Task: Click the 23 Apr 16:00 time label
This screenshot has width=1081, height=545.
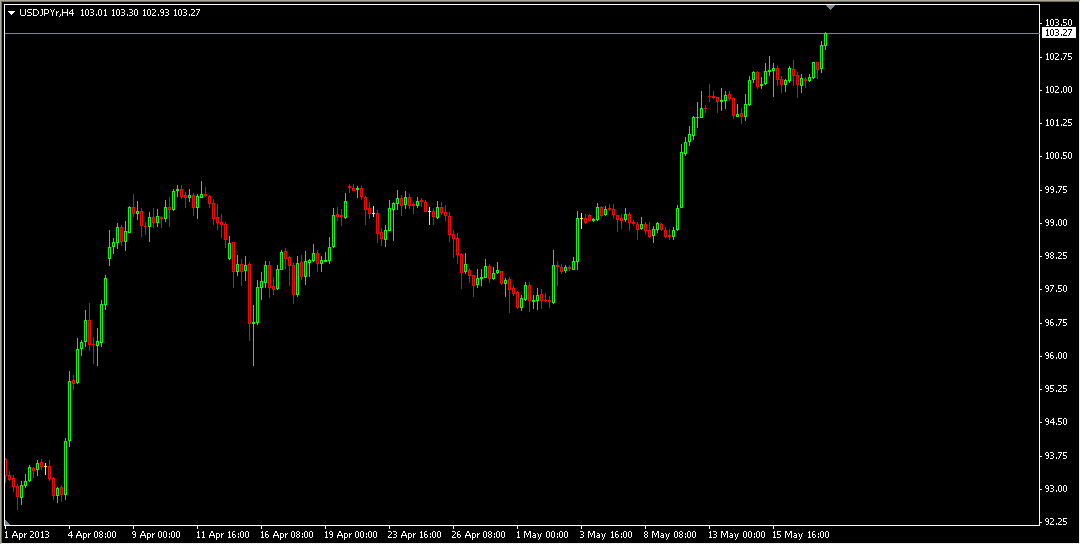Action: point(414,535)
